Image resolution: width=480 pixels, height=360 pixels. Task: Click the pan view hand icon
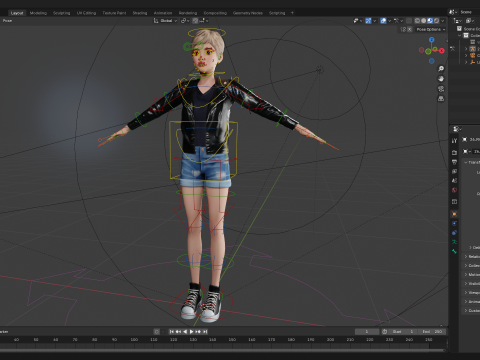(x=441, y=79)
